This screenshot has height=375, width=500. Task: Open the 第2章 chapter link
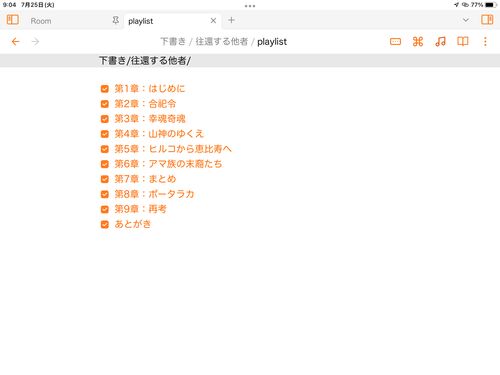(x=145, y=104)
